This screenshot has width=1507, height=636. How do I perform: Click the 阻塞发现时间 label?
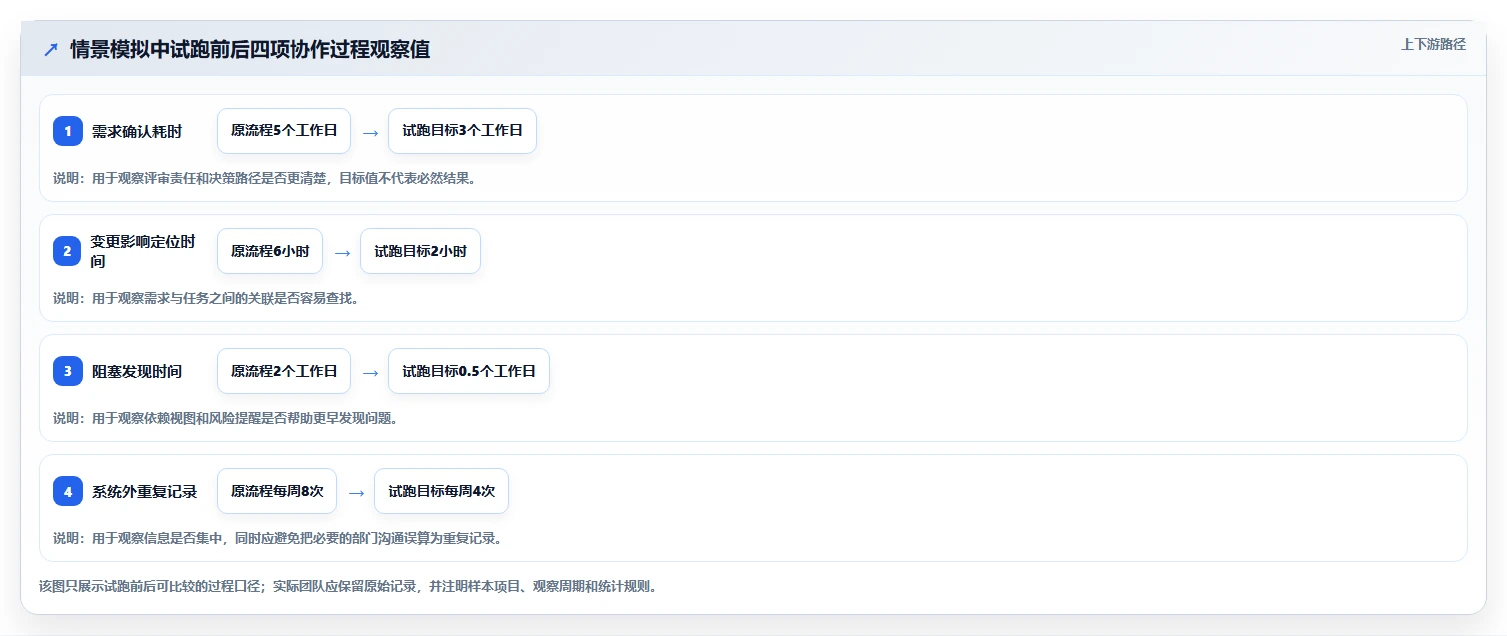point(137,371)
